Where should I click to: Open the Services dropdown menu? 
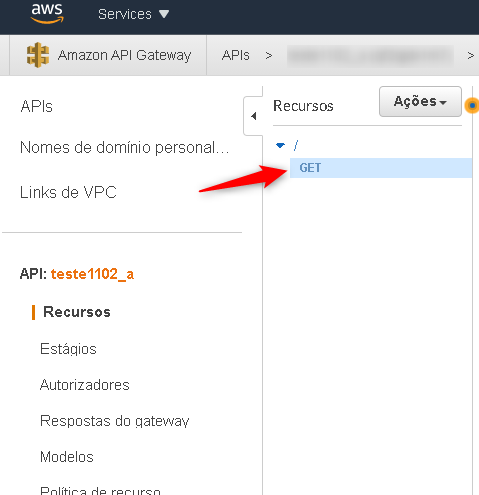[x=133, y=14]
